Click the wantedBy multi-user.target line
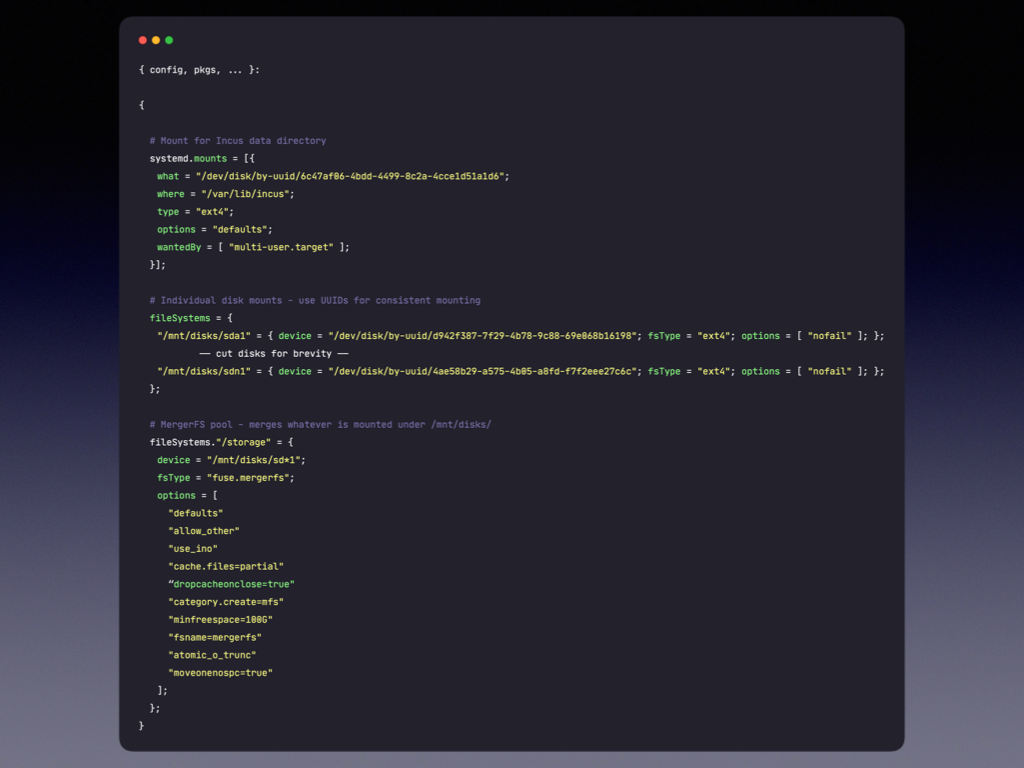The image size is (1024, 768). (x=253, y=247)
